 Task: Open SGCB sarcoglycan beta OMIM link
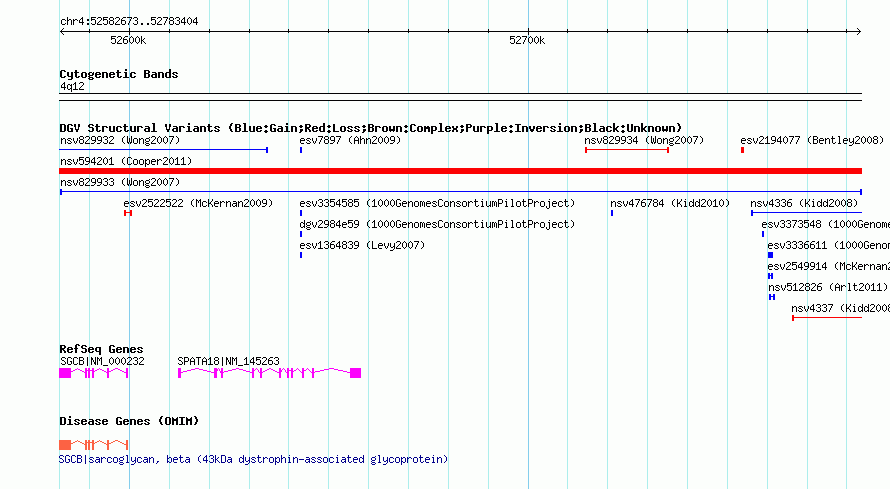pos(253,459)
